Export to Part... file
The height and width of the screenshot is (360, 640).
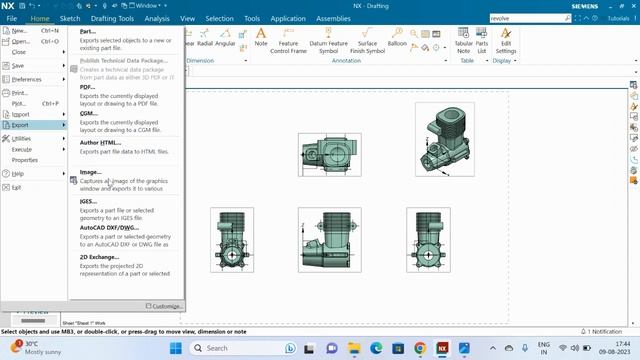[x=125, y=39]
